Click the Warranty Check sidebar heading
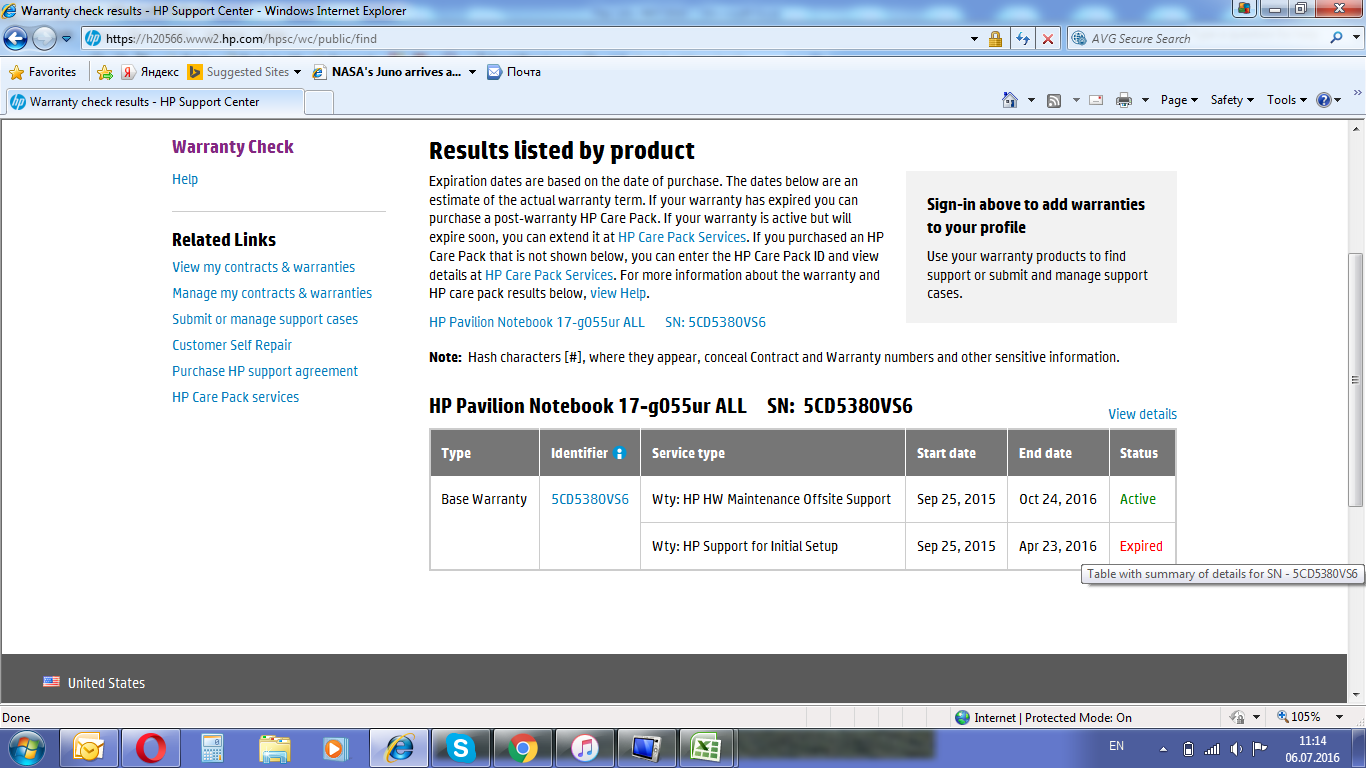Image resolution: width=1366 pixels, height=768 pixels. [x=233, y=147]
